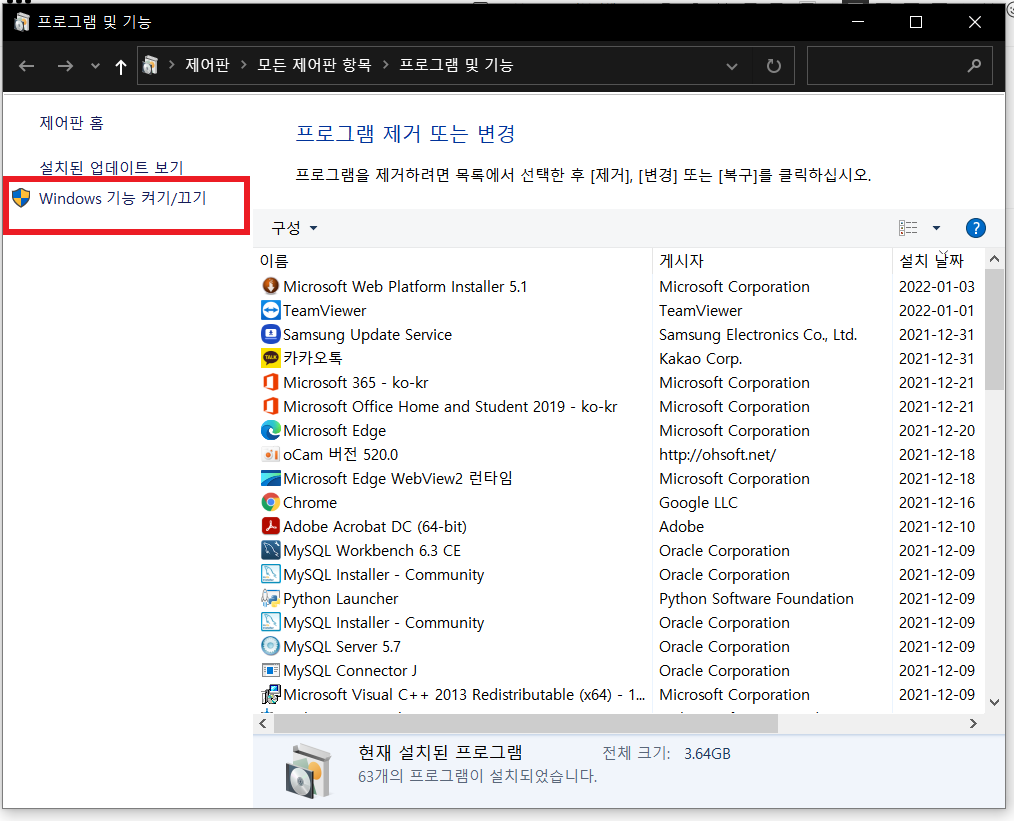
Task: Click the vertical scrollbar up arrow
Action: click(x=994, y=259)
